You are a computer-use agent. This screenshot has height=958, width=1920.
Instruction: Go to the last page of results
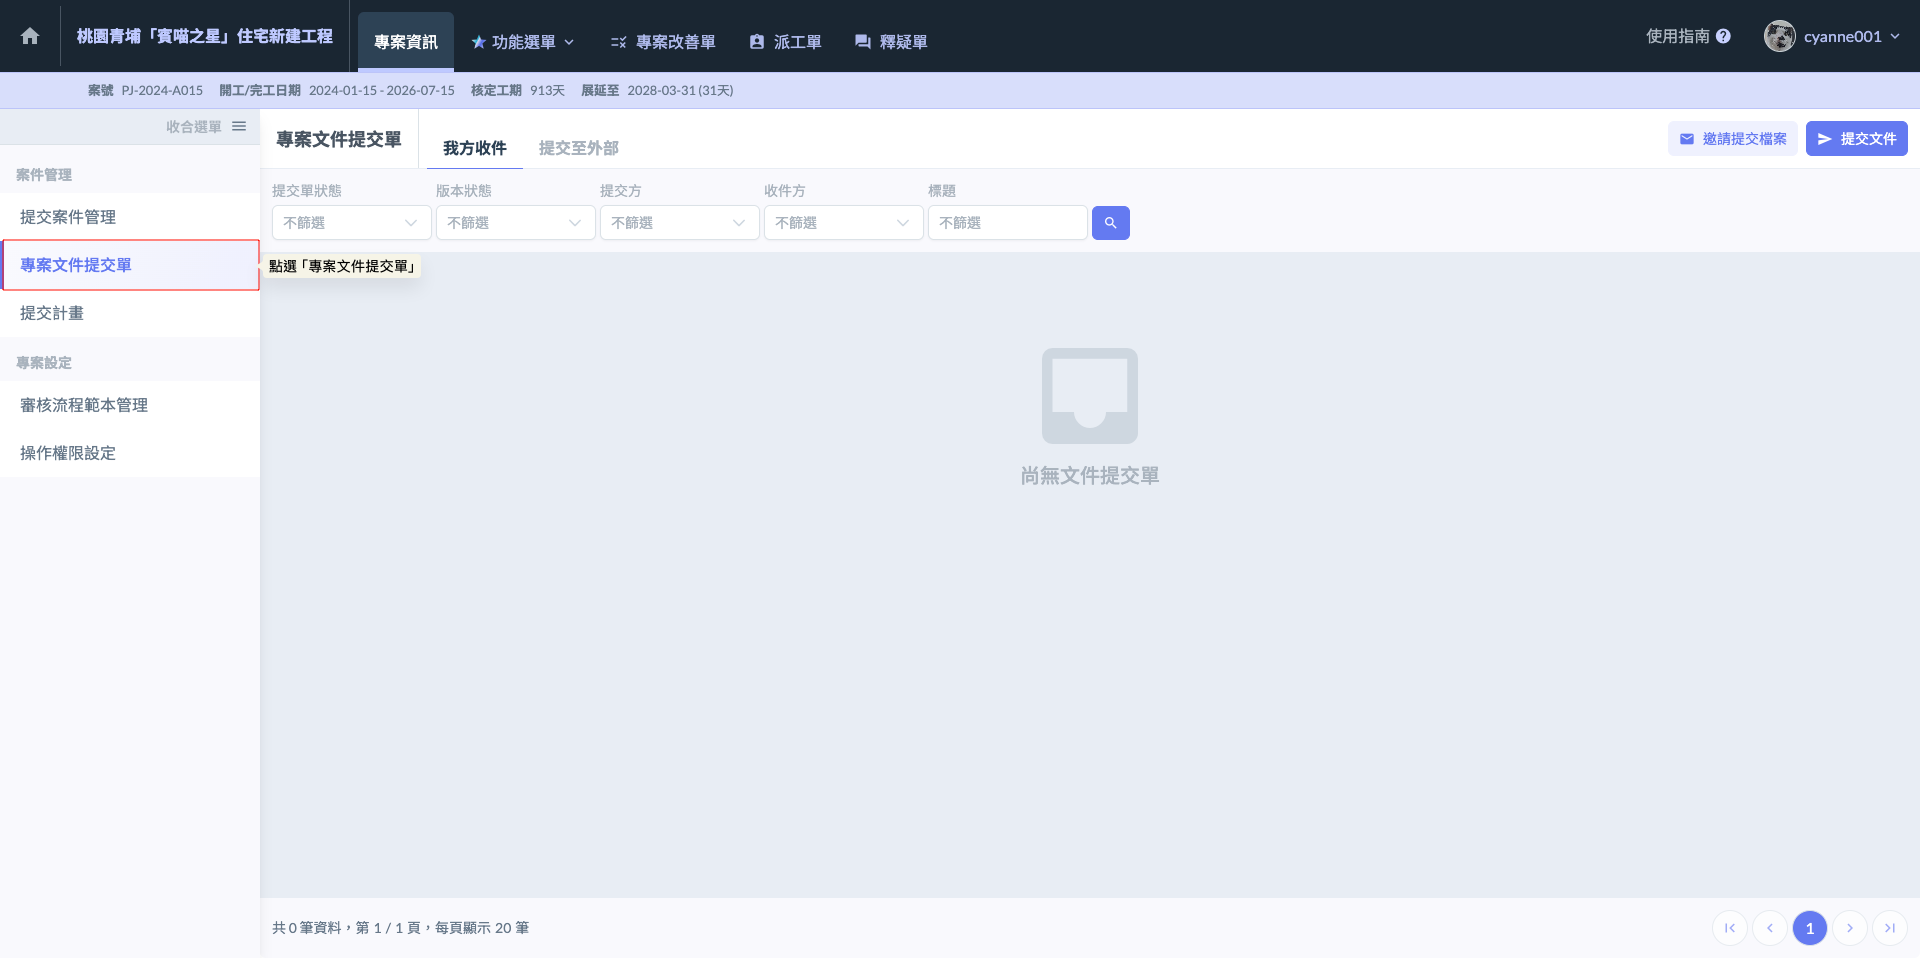[1890, 928]
